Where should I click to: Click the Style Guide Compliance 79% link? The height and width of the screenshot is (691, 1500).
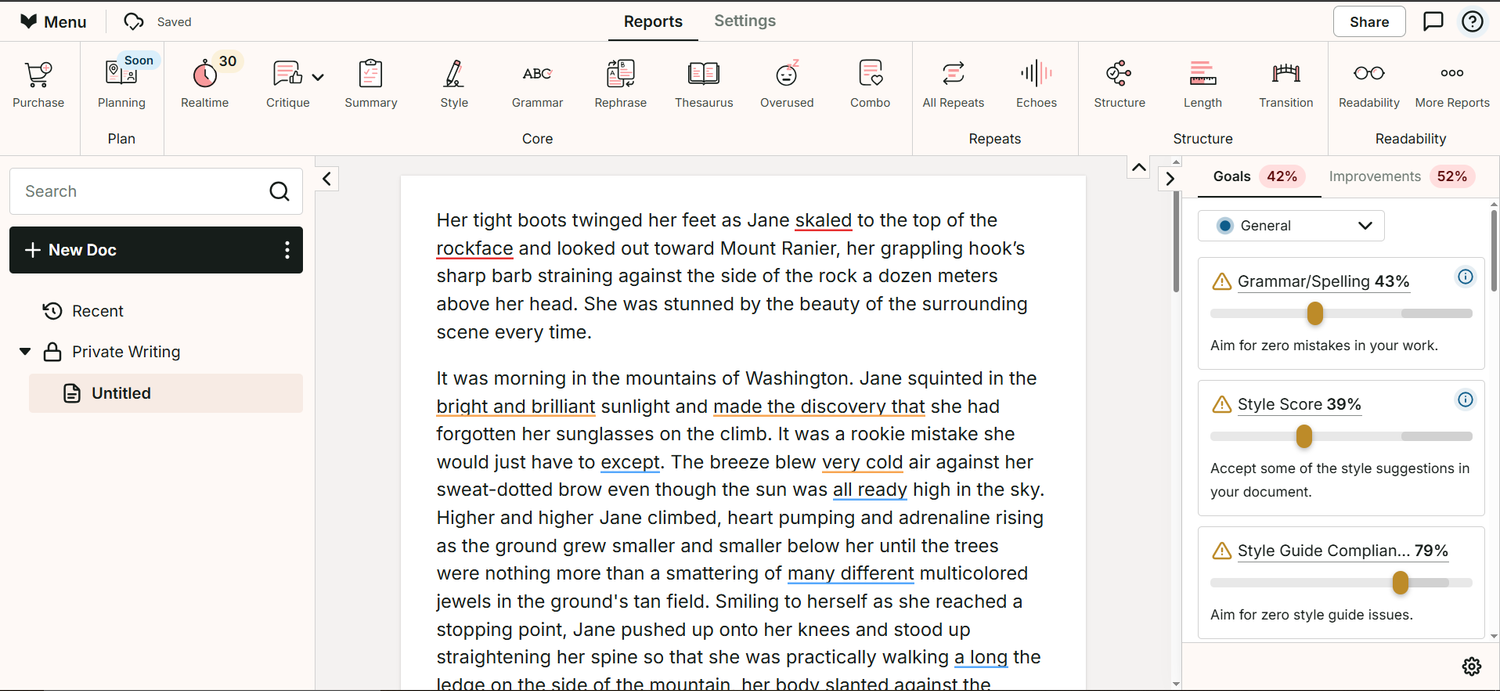pyautogui.click(x=1342, y=551)
